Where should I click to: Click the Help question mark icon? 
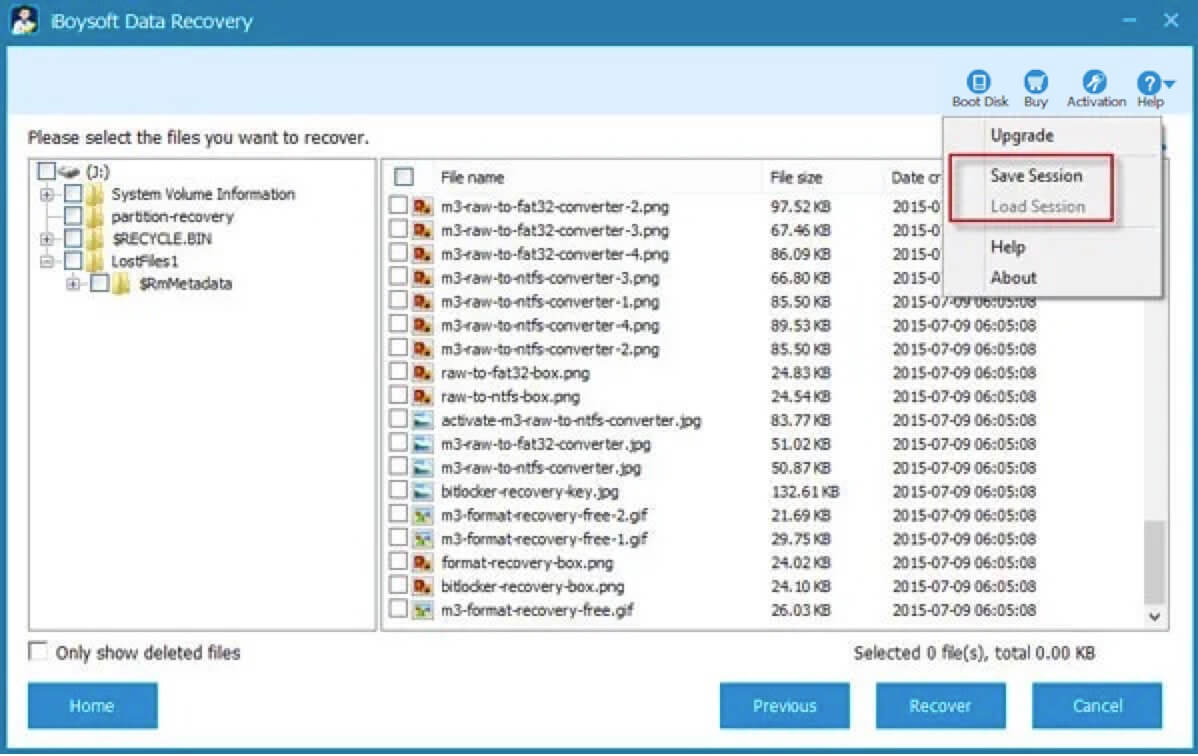pyautogui.click(x=1149, y=83)
